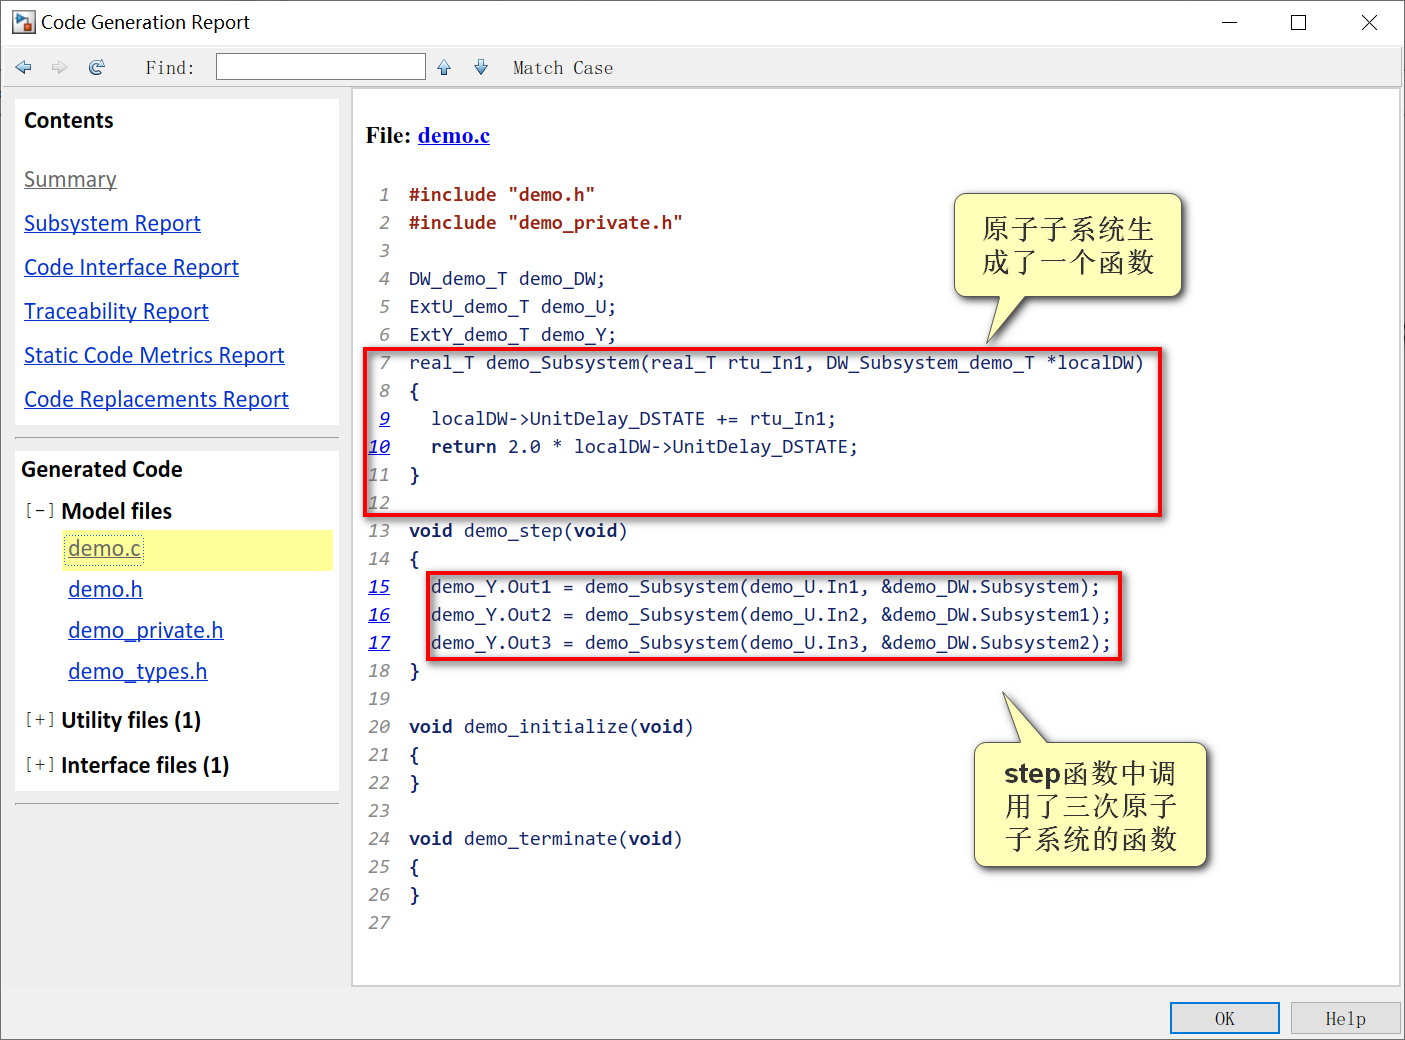
Task: Click the '#include "demo.h"' code line
Action: tap(502, 195)
